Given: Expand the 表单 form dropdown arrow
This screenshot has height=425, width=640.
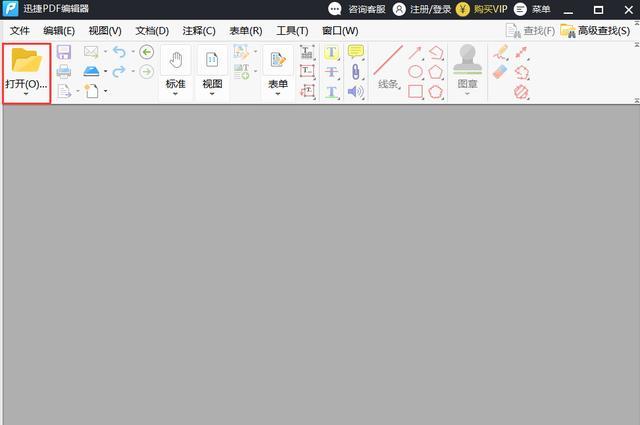Looking at the screenshot, I should (x=278, y=94).
